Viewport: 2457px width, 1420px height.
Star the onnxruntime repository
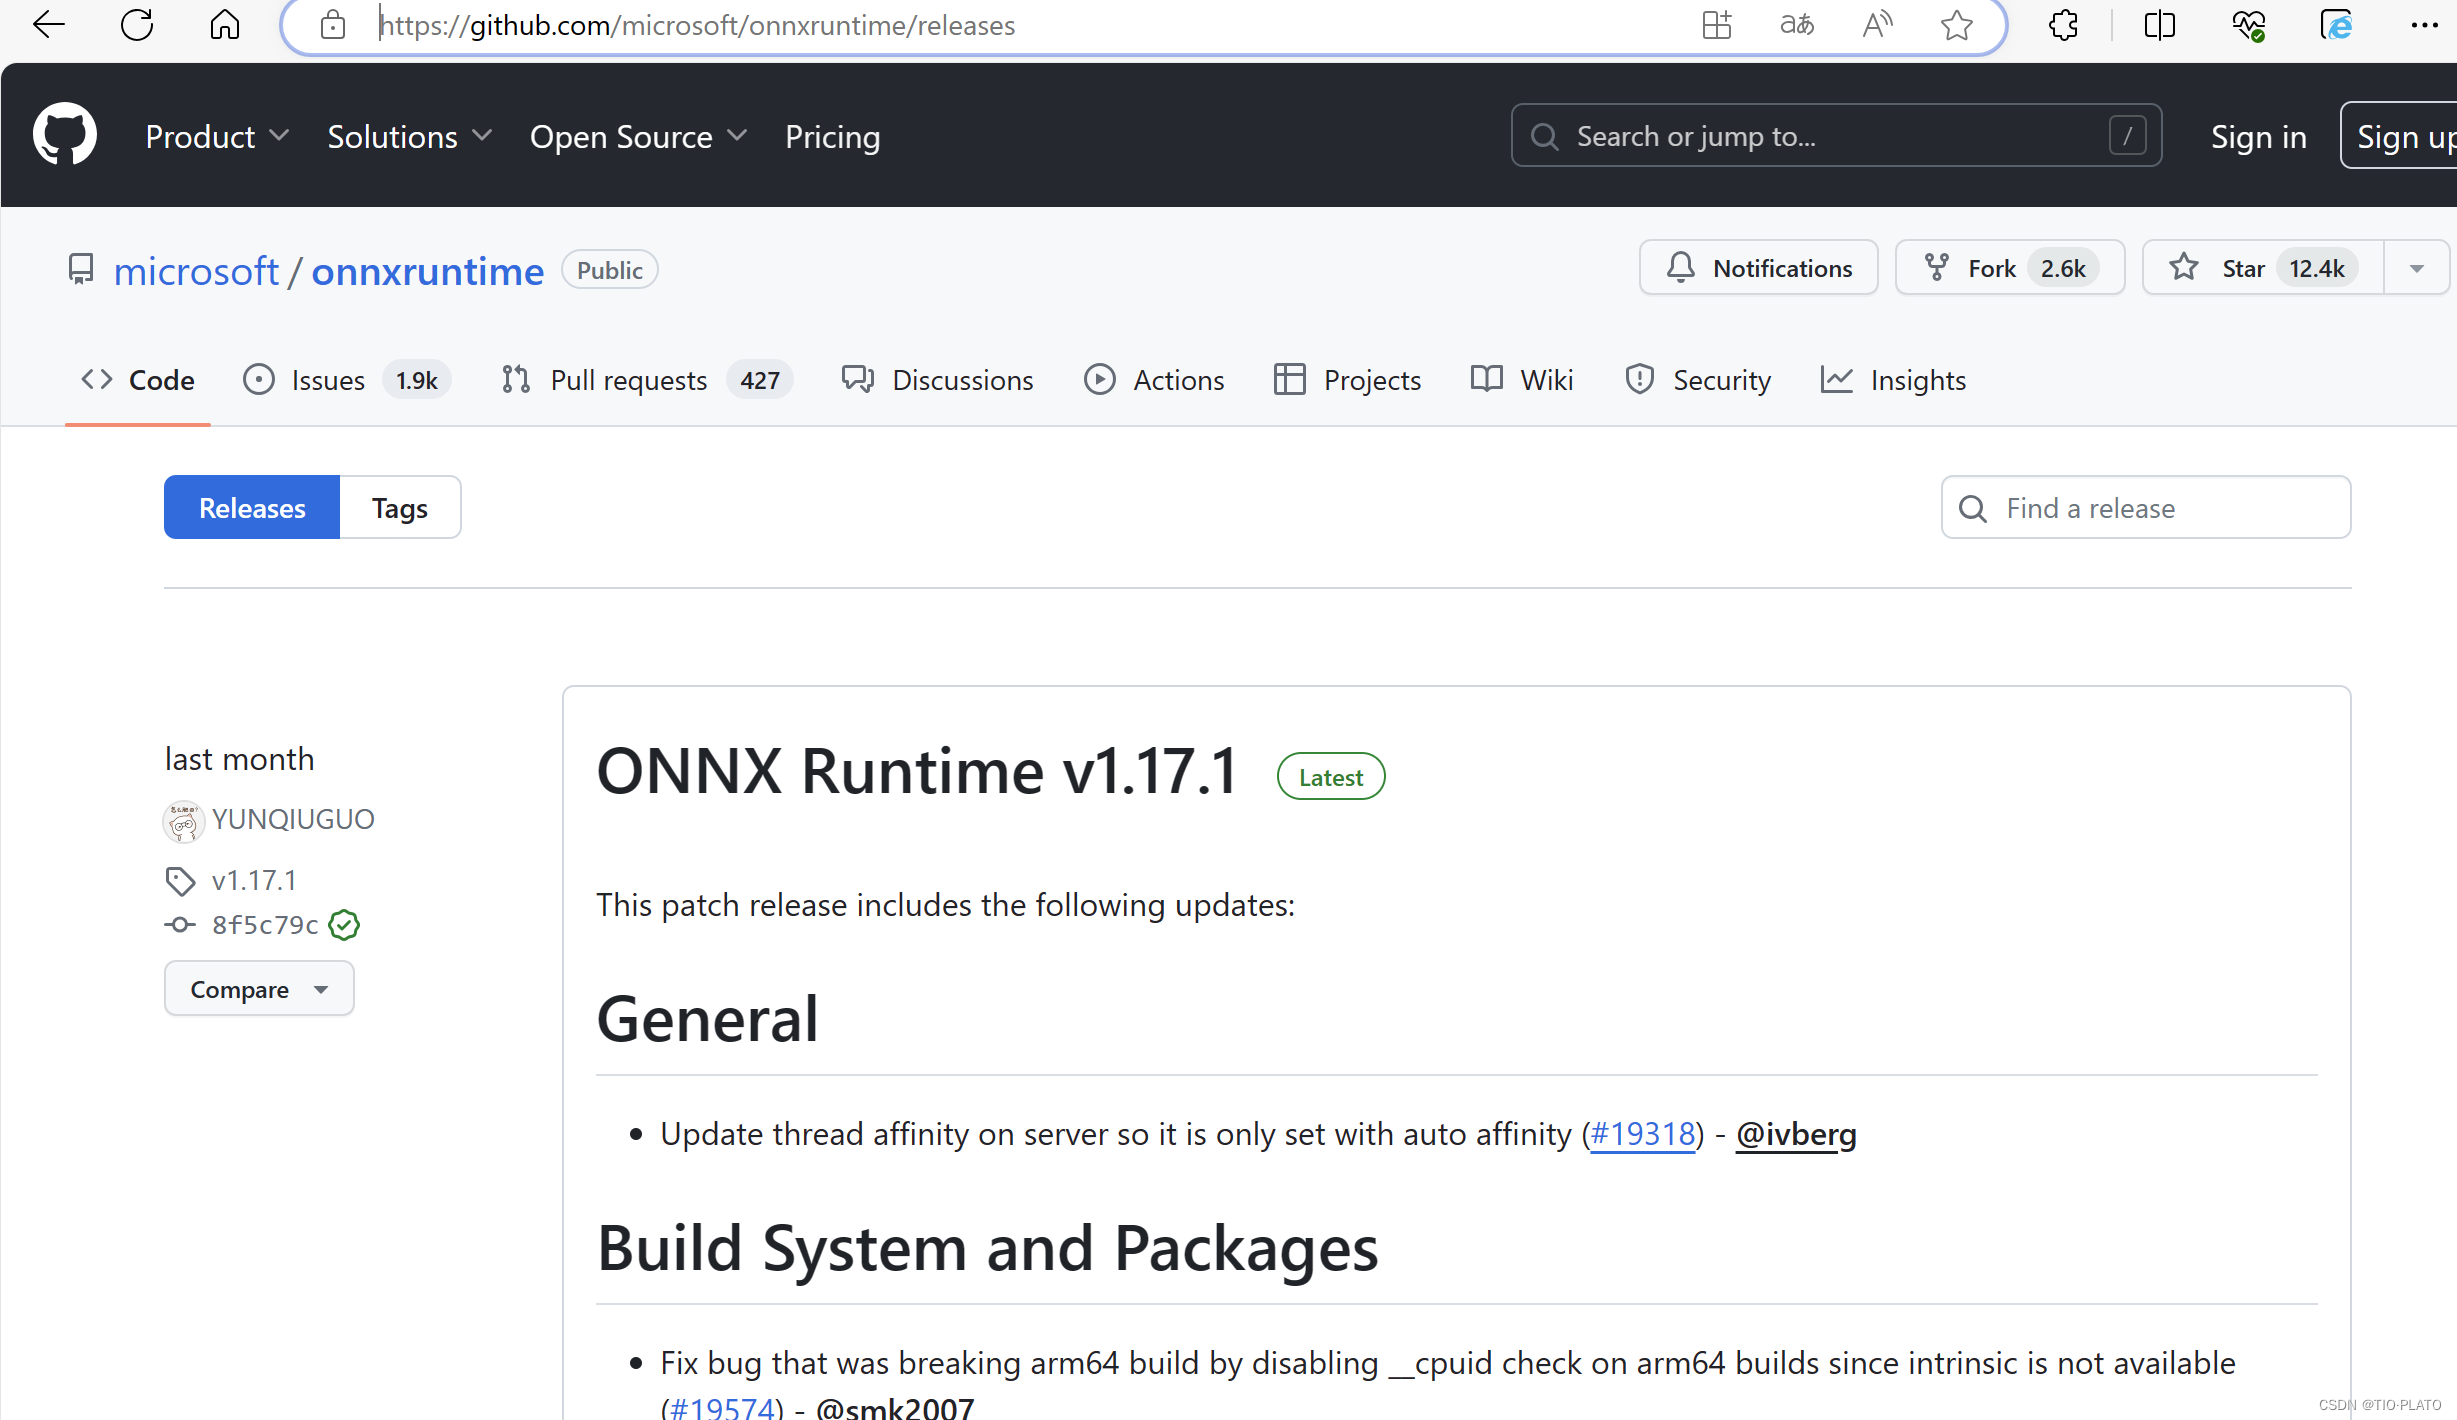tap(2263, 268)
